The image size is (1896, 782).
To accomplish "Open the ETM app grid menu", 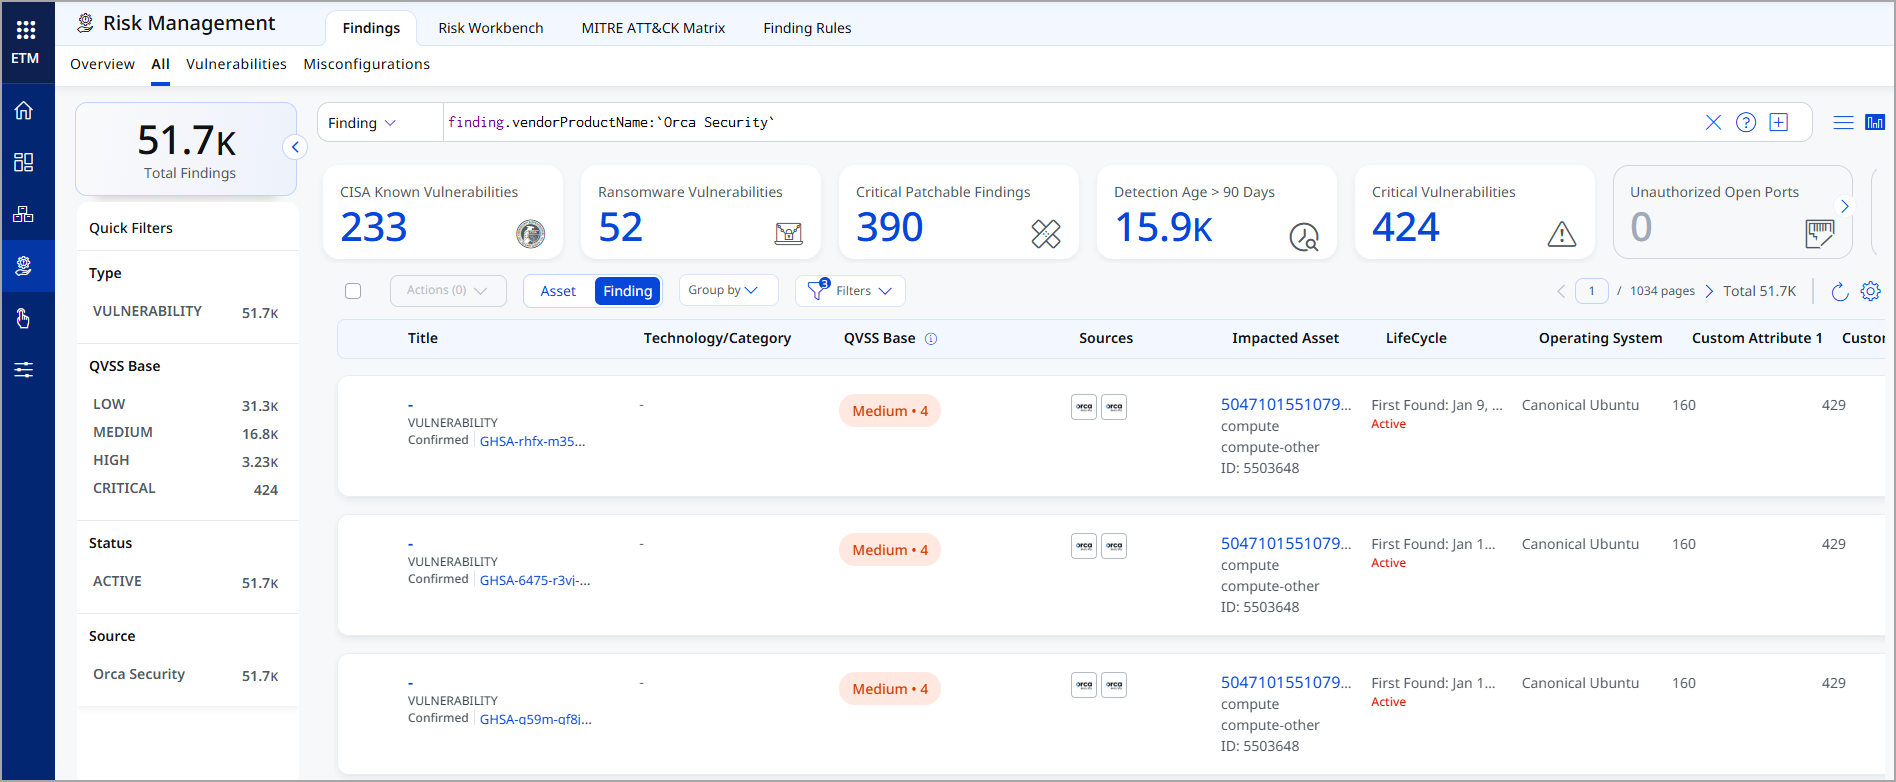I will click(x=26, y=31).
